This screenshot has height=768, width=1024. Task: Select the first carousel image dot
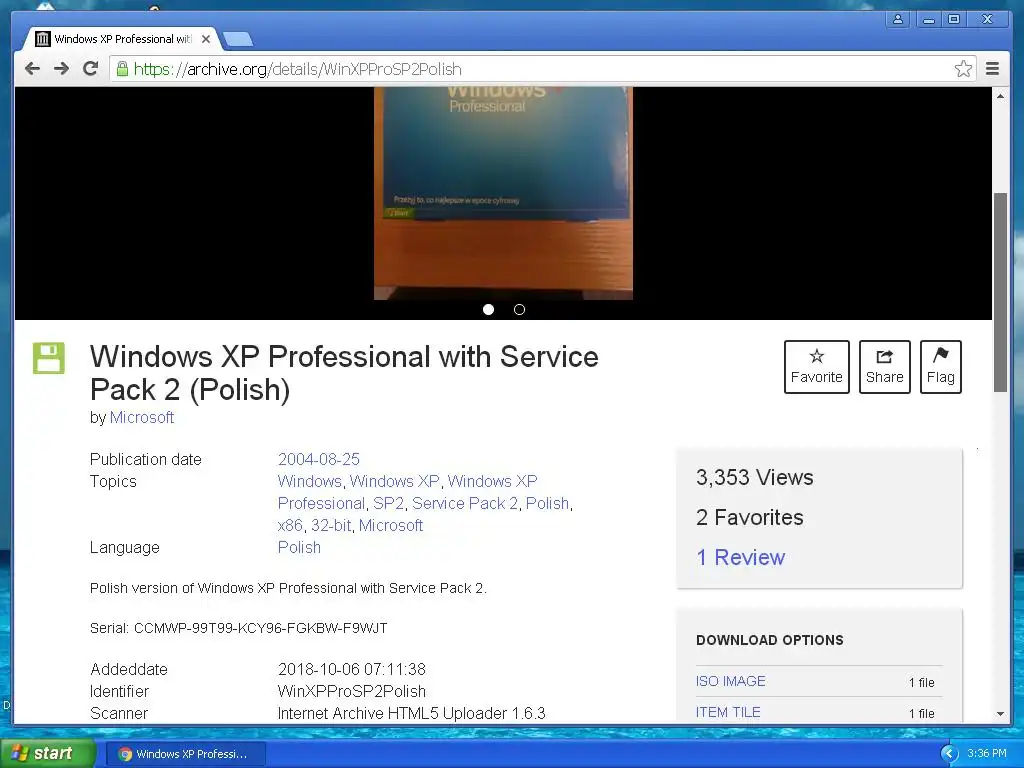488,310
